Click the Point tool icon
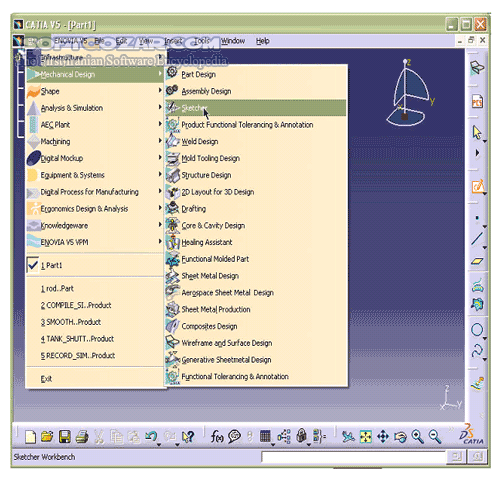 tap(477, 218)
